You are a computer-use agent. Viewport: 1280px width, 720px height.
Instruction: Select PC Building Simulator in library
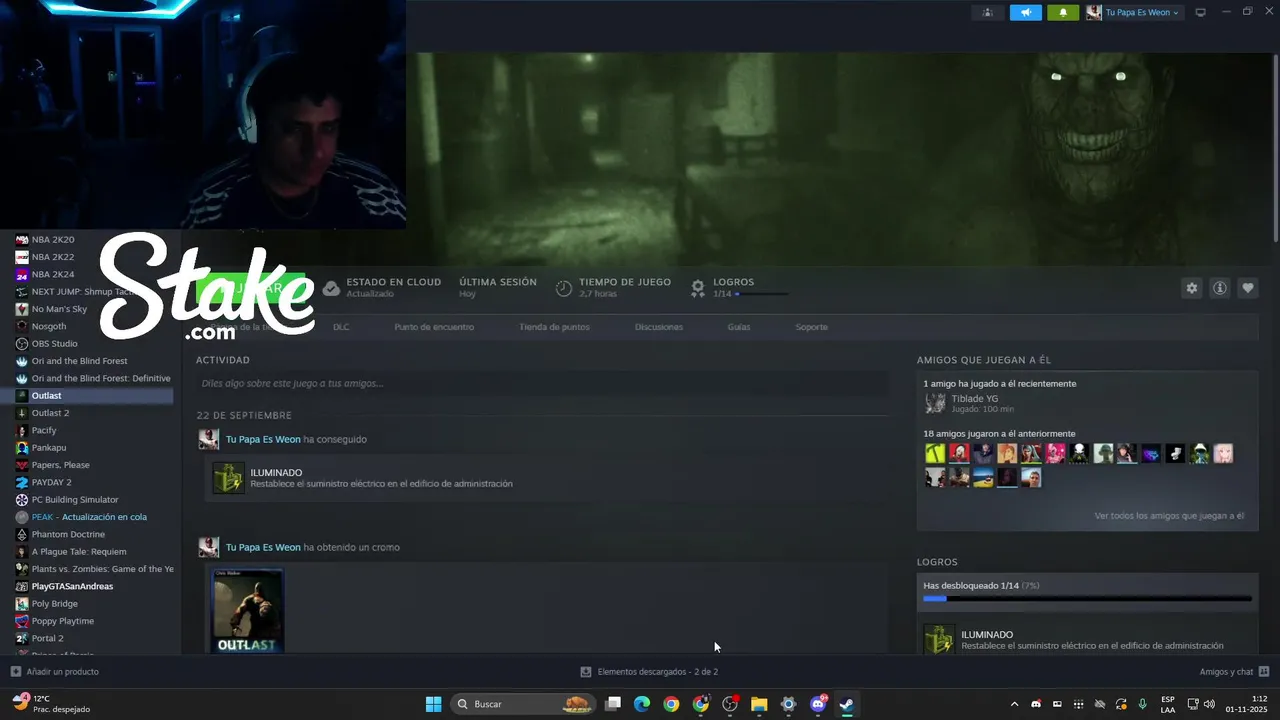(75, 499)
